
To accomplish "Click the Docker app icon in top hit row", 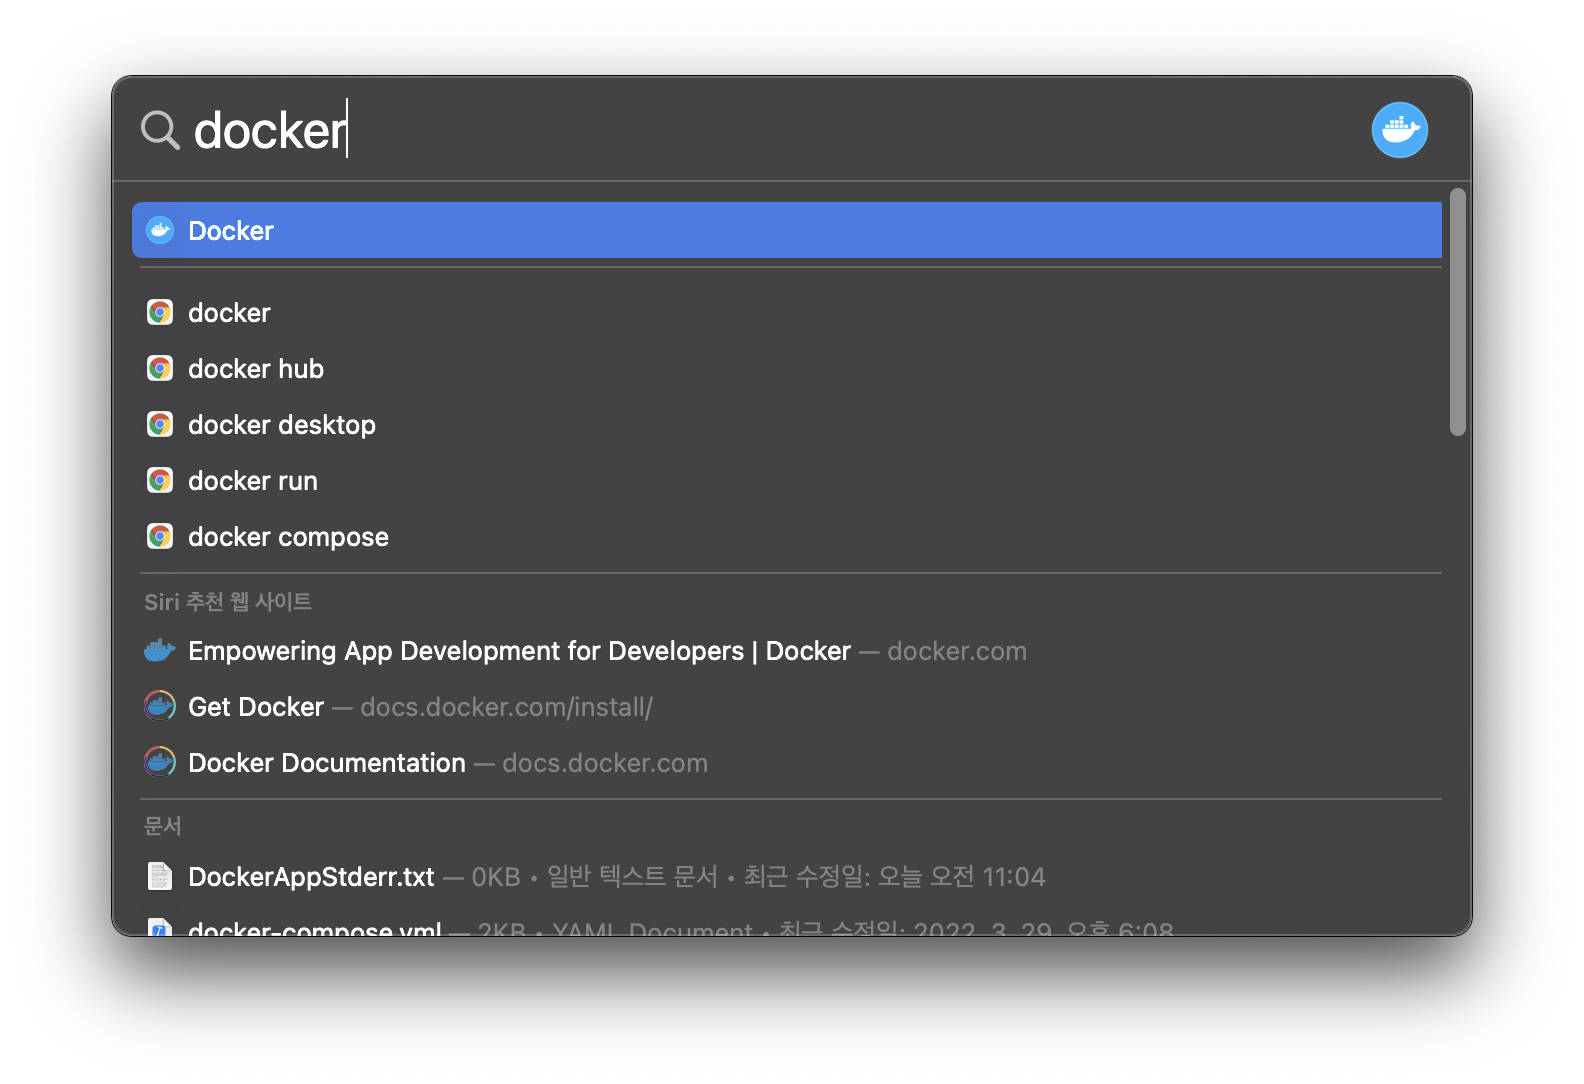I will pos(160,231).
